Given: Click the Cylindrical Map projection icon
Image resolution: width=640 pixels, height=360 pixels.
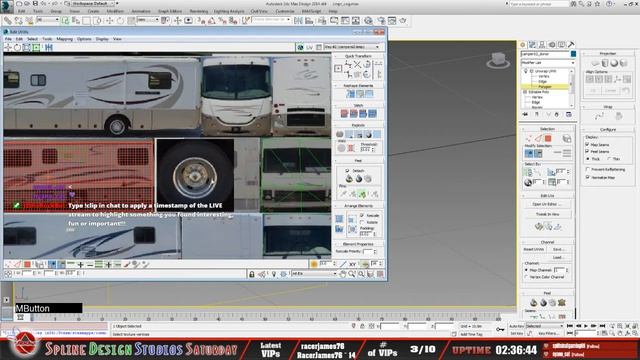Looking at the screenshot, I should tap(605, 63).
